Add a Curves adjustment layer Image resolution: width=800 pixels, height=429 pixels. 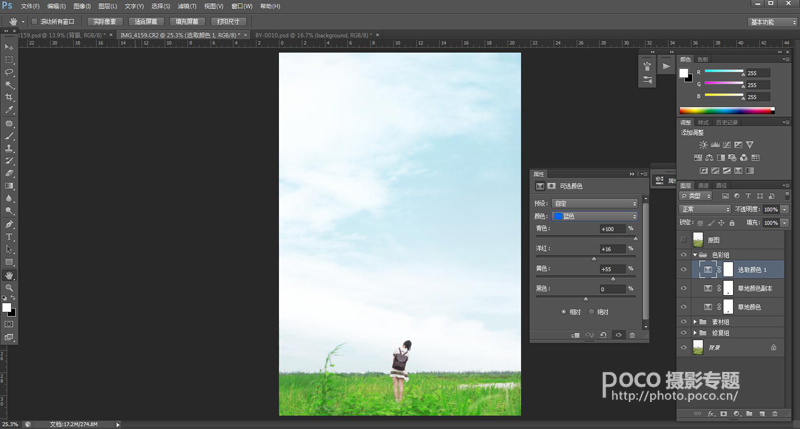pos(727,145)
